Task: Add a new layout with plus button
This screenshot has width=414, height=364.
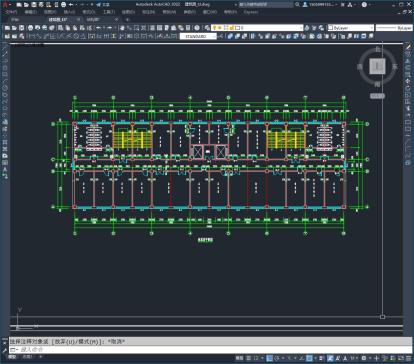Action: [x=41, y=357]
